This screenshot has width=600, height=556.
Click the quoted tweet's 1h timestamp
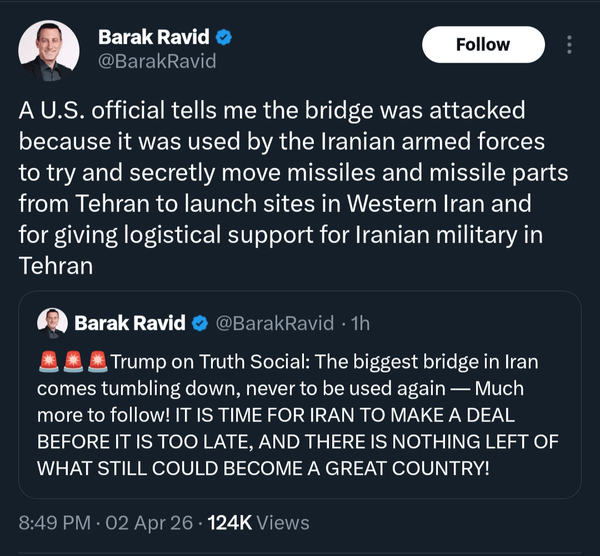click(356, 323)
